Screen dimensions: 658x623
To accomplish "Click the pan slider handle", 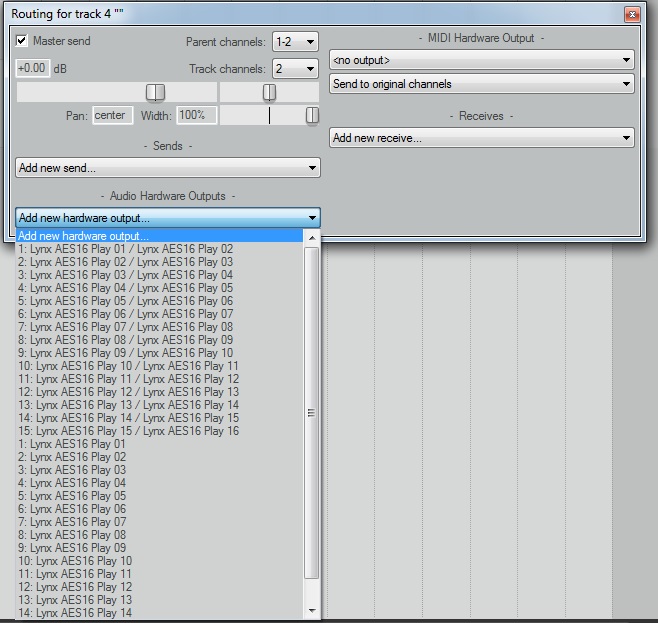I will pos(269,92).
